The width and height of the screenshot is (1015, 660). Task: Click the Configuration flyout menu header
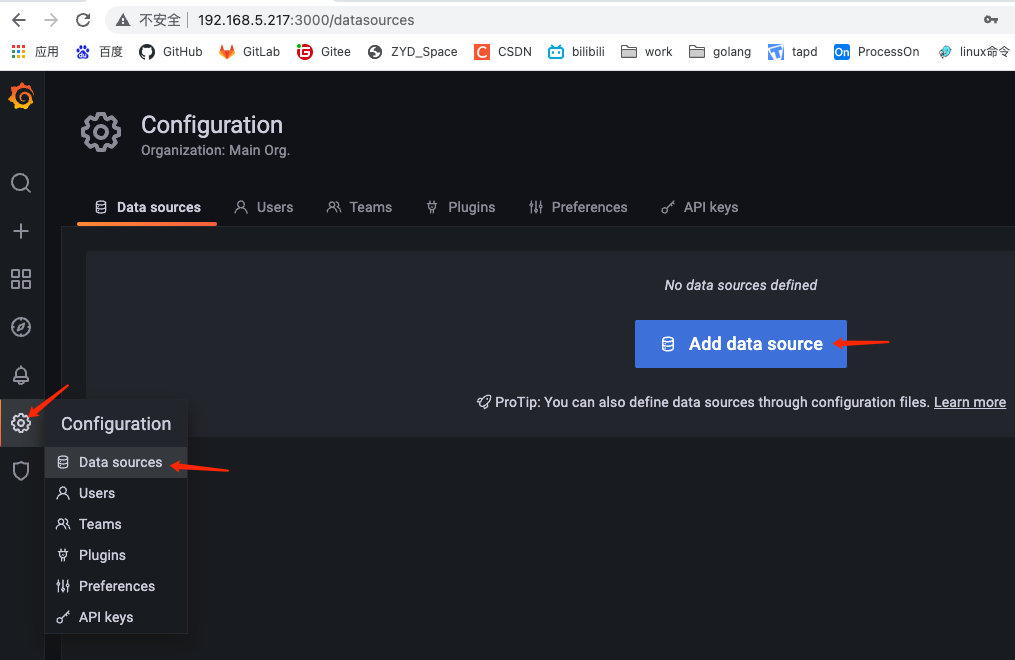tap(116, 424)
